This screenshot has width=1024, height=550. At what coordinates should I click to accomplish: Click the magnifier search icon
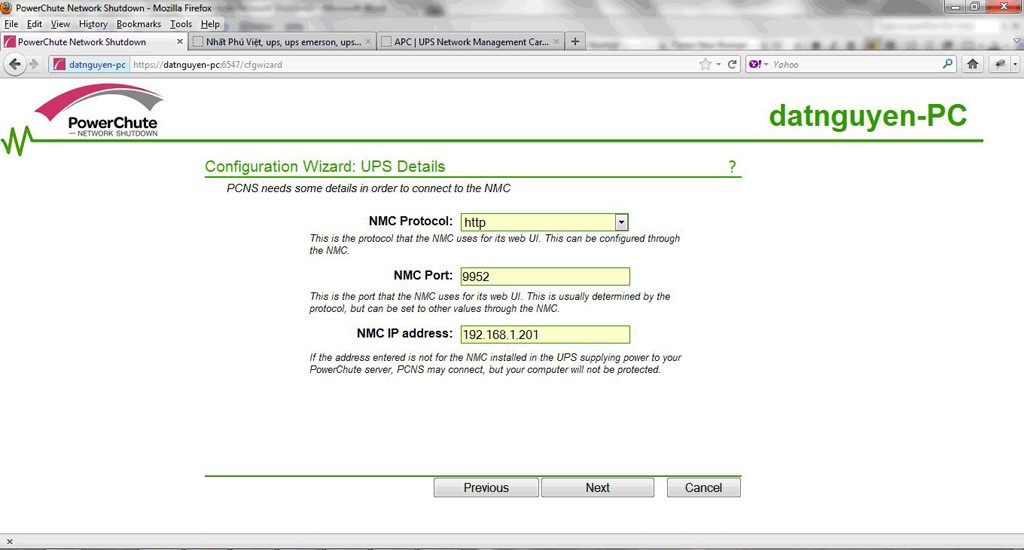(948, 64)
